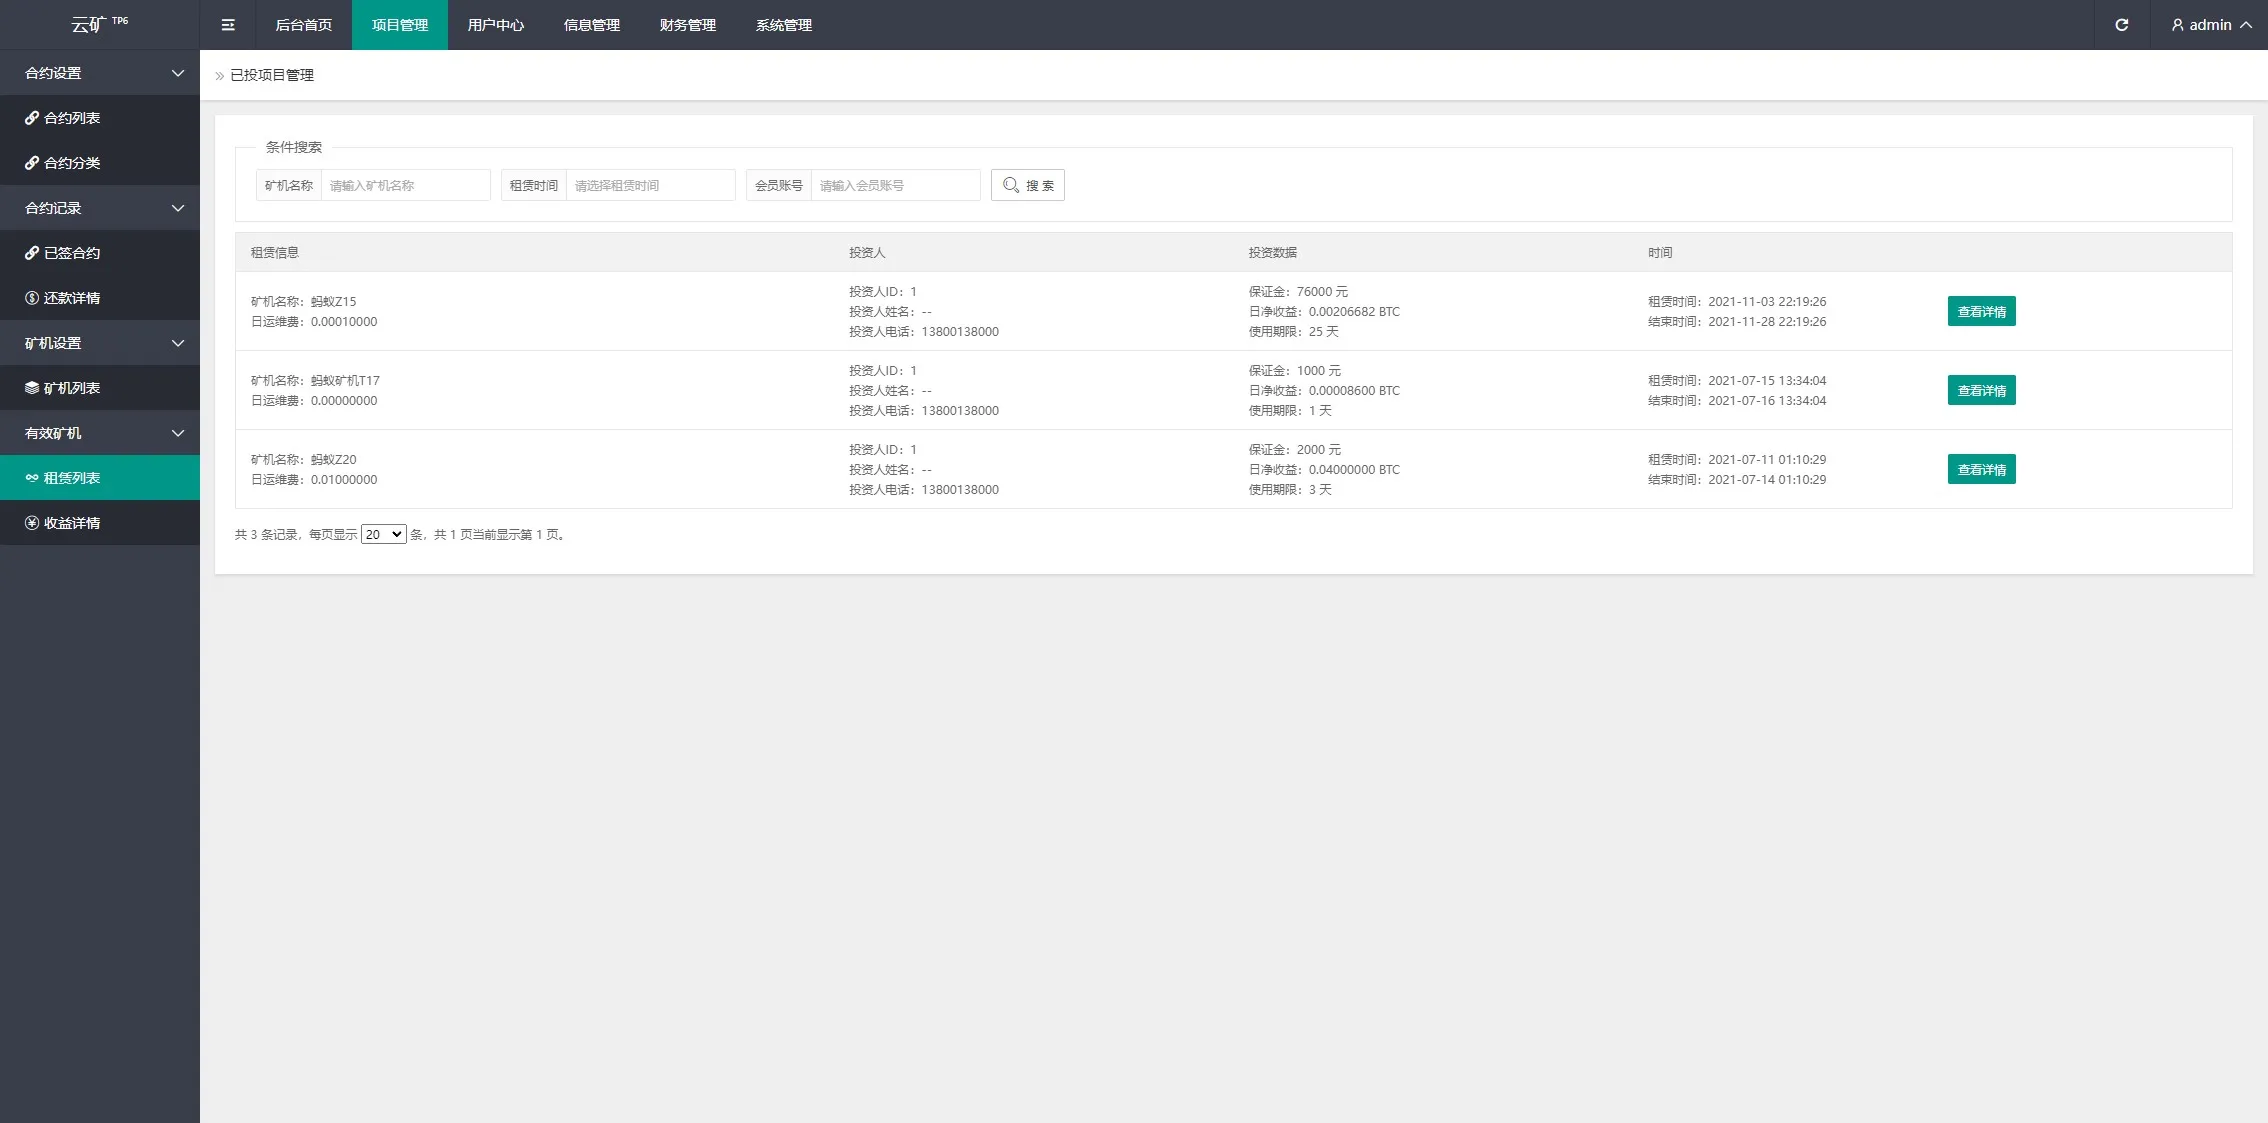Switch to the 用户中心 top menu
The width and height of the screenshot is (2268, 1123).
pos(495,25)
